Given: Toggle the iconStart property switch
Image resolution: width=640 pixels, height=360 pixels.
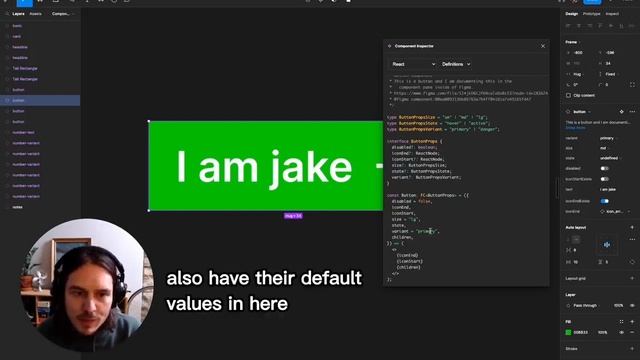Looking at the screenshot, I should 604,179.
